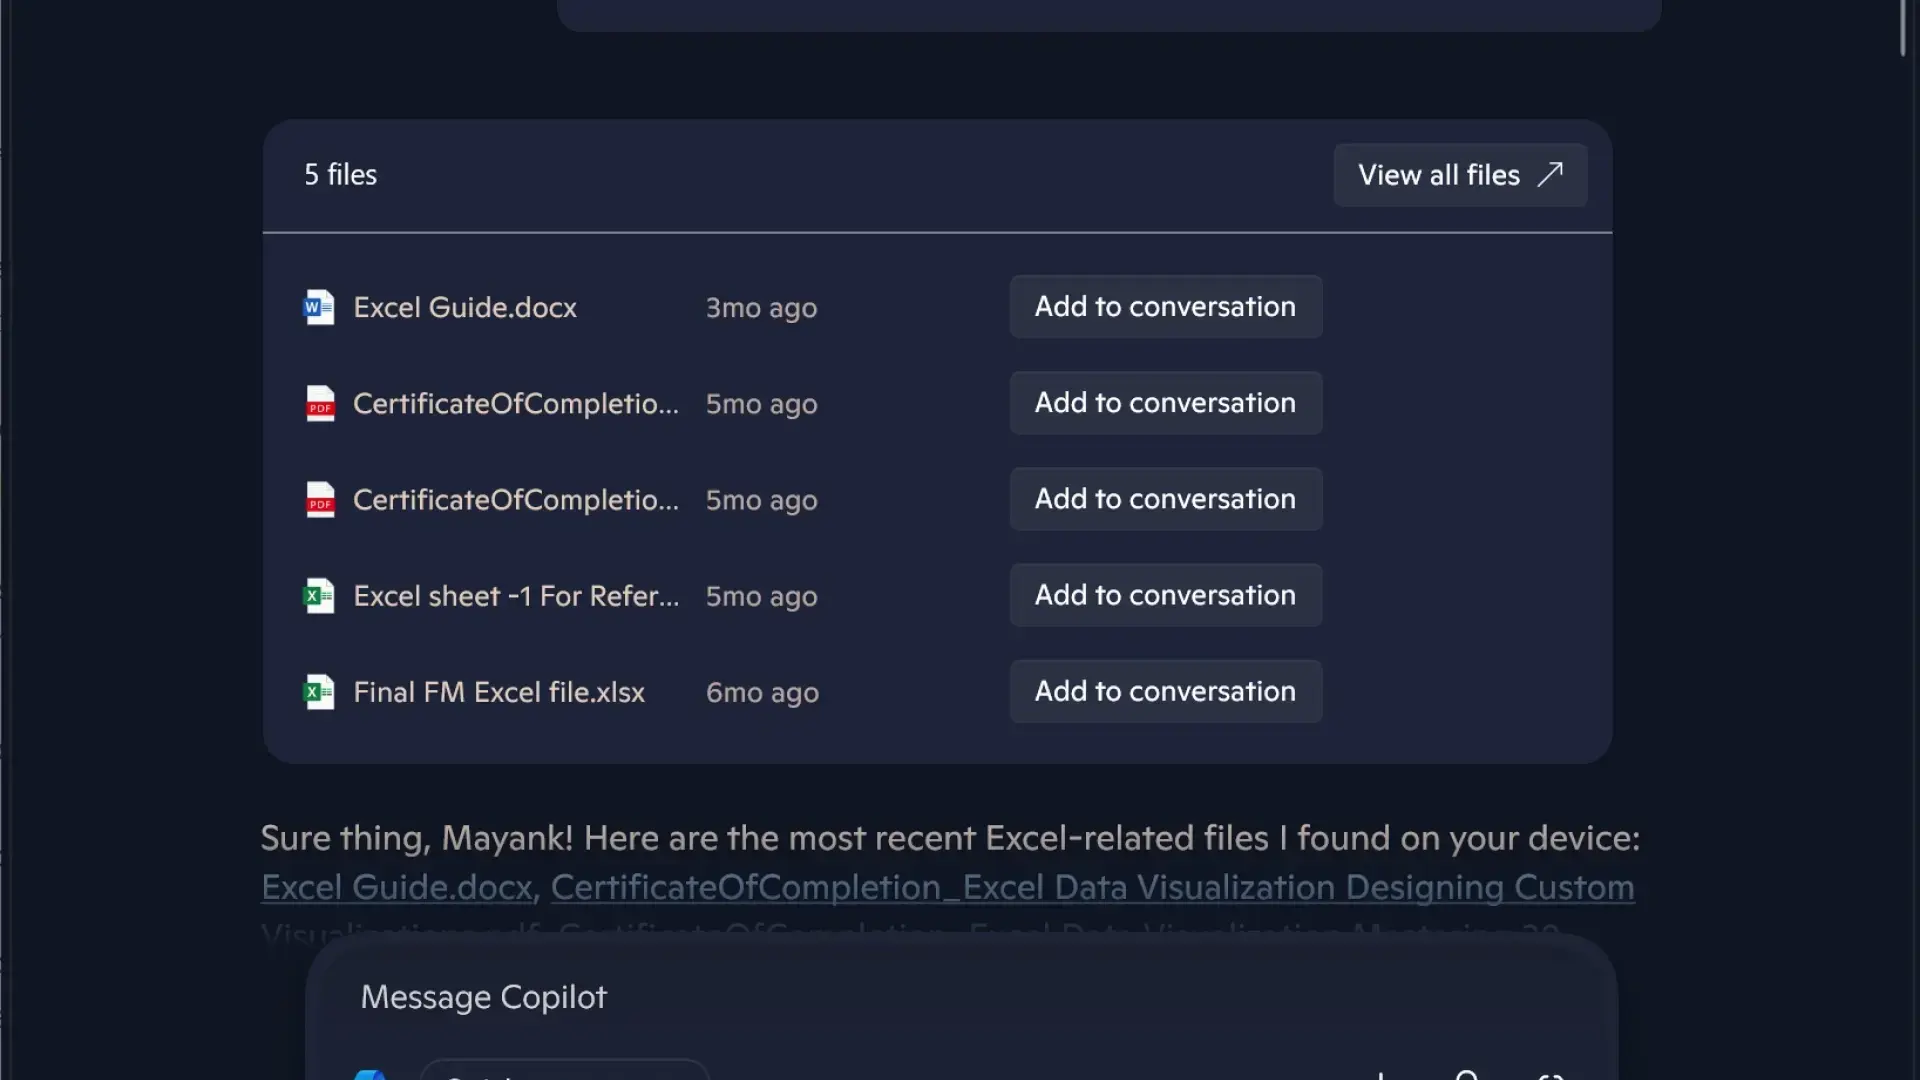Add Final FM Excel file.xlsx to conversation
This screenshot has width=1920, height=1080.
click(1165, 691)
